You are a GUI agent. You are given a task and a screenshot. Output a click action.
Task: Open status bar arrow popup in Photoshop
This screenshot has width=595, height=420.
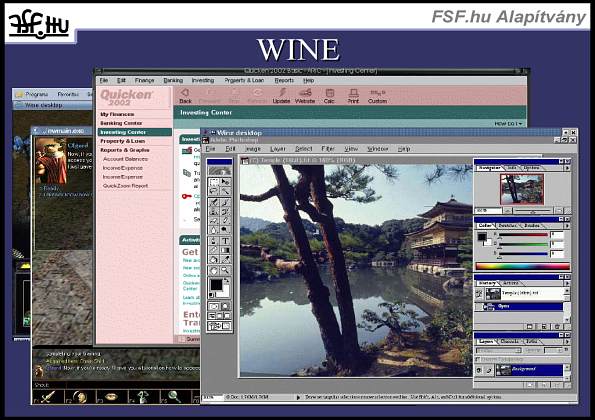298,397
